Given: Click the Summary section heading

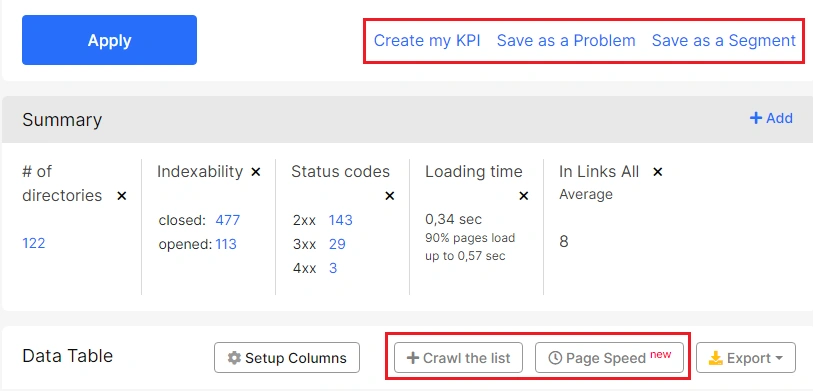Looking at the screenshot, I should pos(62,120).
